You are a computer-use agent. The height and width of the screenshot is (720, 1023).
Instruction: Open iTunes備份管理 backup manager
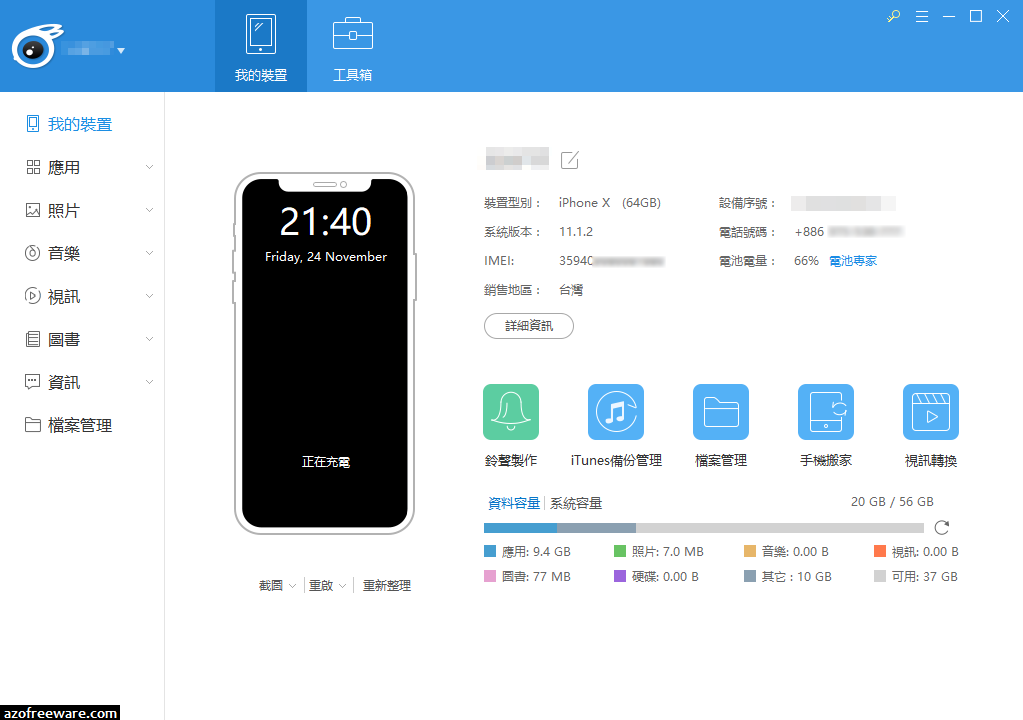click(x=616, y=412)
